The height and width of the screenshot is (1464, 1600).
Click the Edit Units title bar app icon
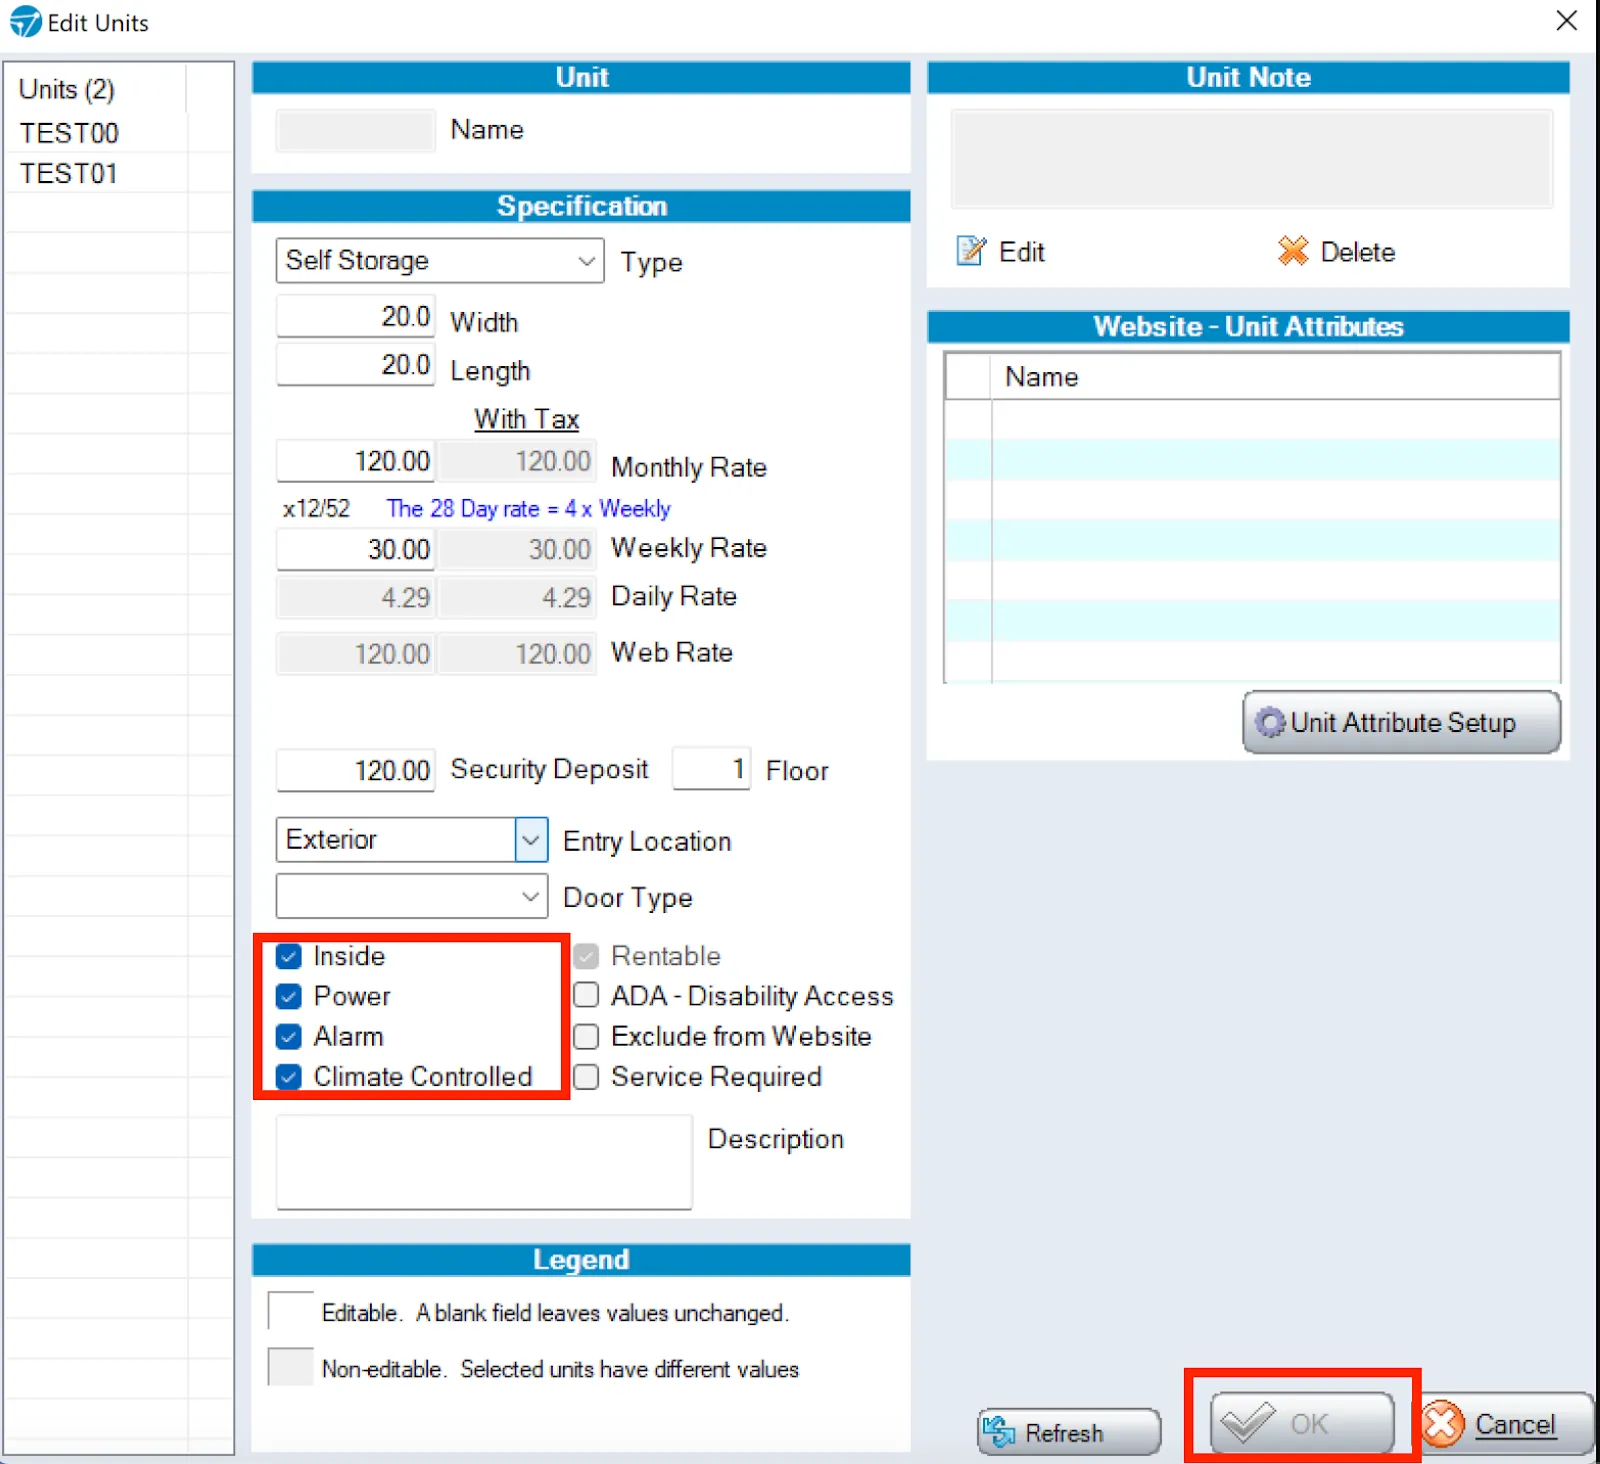point(25,22)
